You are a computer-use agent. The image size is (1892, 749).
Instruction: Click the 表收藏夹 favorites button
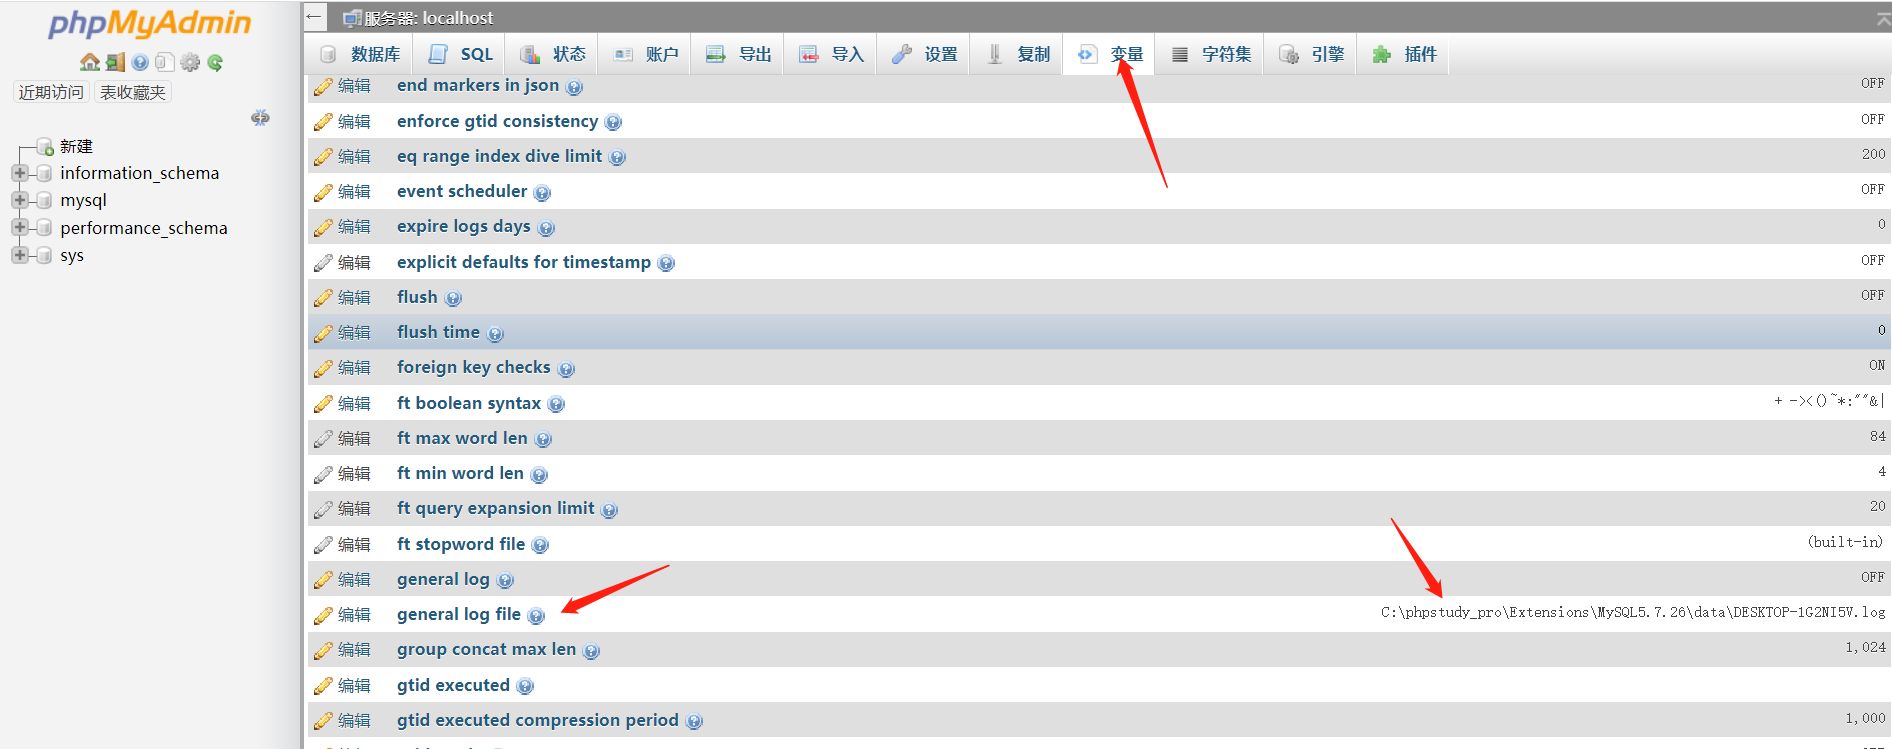coord(133,92)
